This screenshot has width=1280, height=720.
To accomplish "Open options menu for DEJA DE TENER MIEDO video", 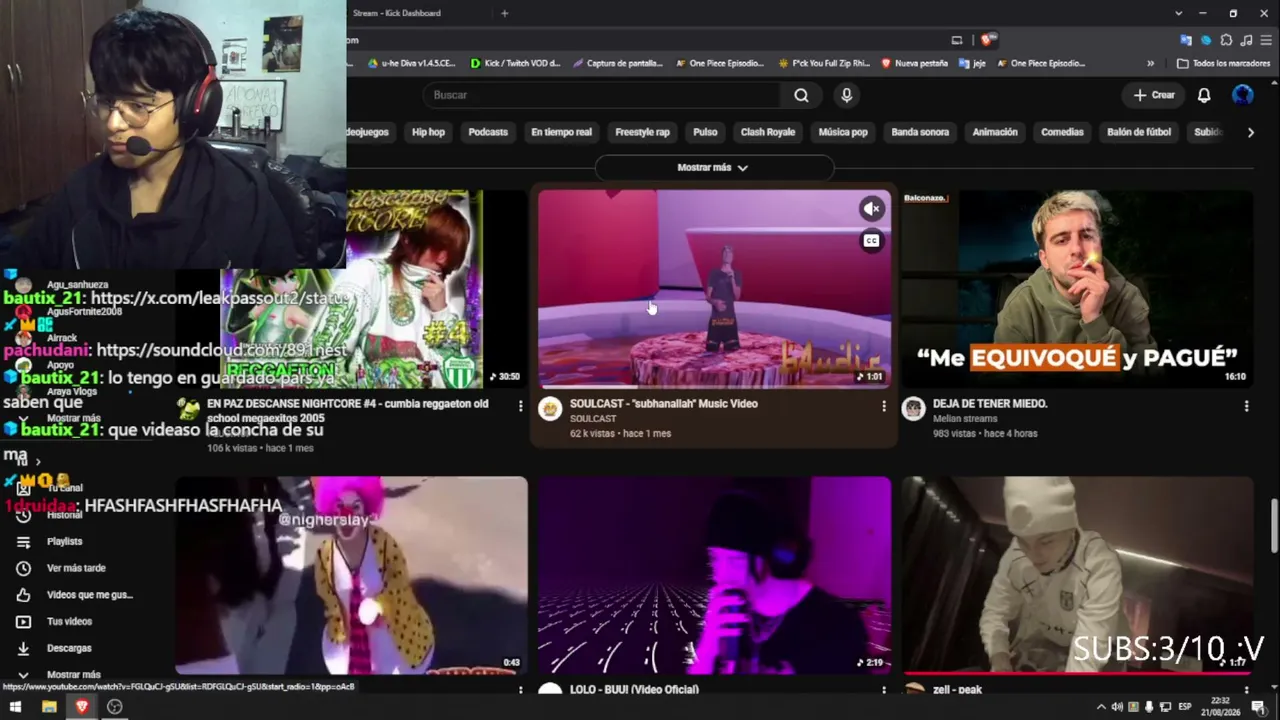I will coord(1246,406).
